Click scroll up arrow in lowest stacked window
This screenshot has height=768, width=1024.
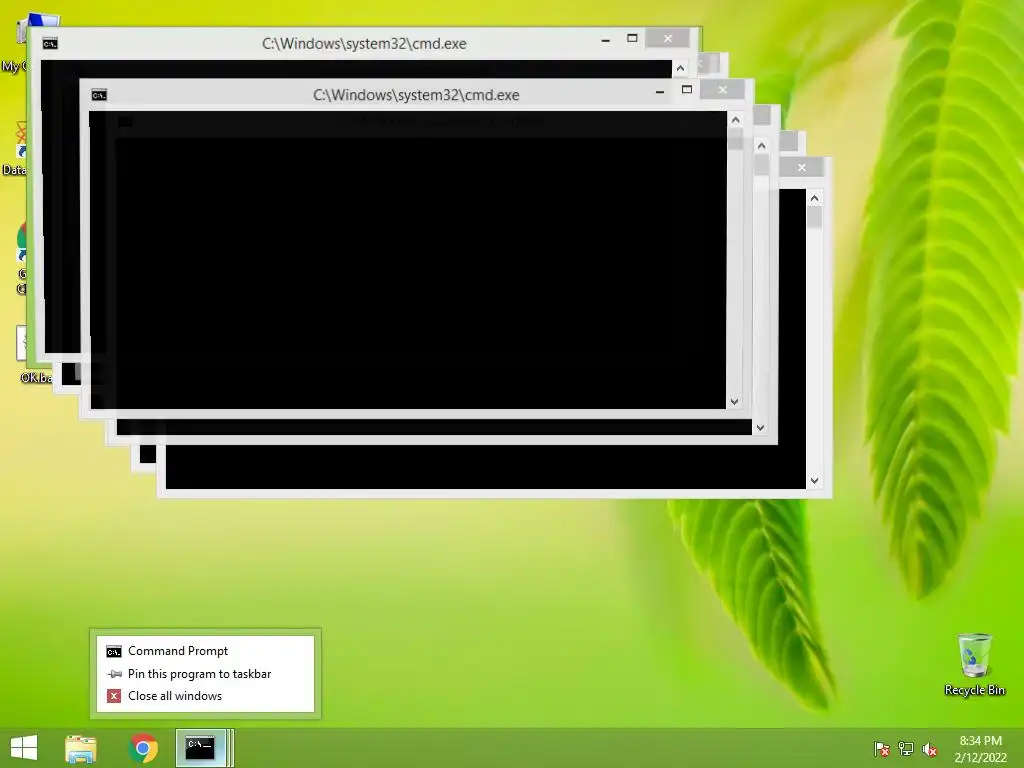point(814,198)
